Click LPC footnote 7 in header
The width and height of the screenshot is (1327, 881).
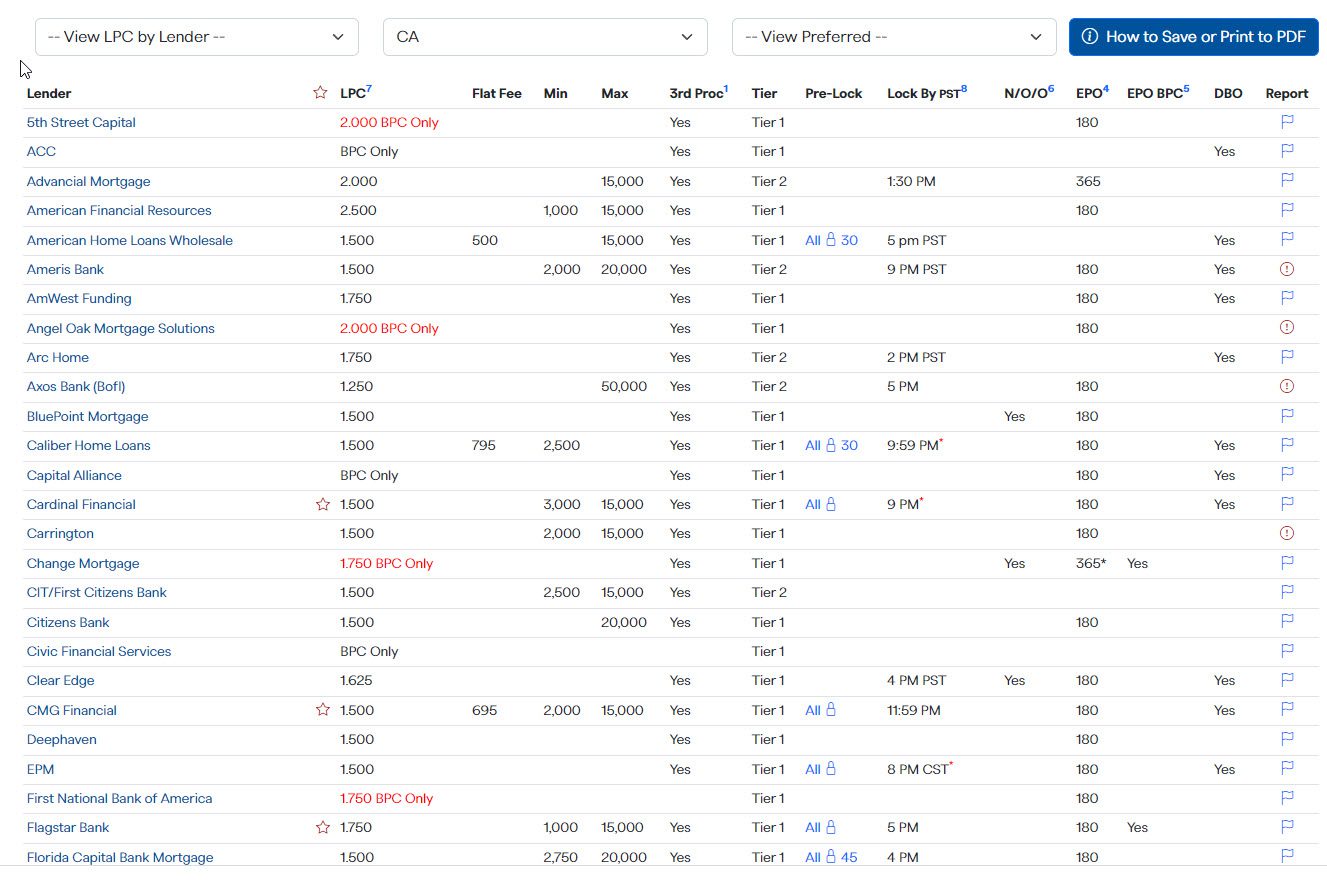(x=369, y=89)
